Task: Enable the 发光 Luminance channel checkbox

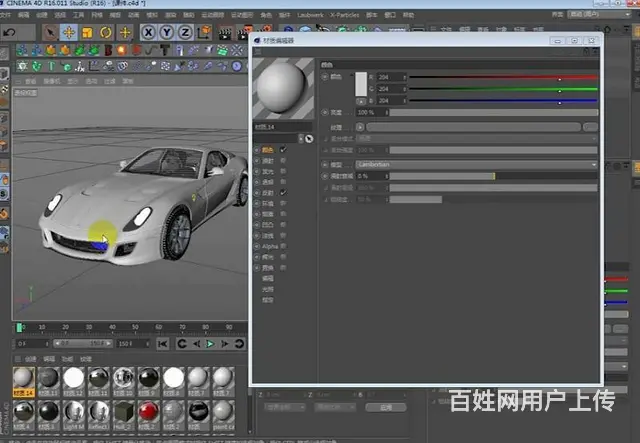Action: point(283,171)
